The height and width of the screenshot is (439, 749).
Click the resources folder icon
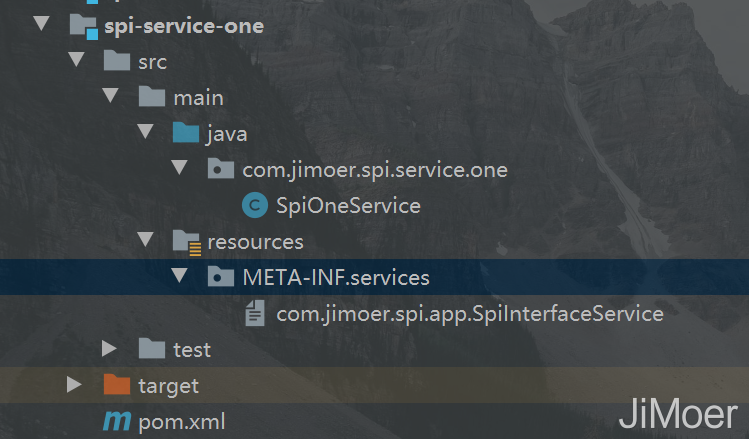coord(185,242)
